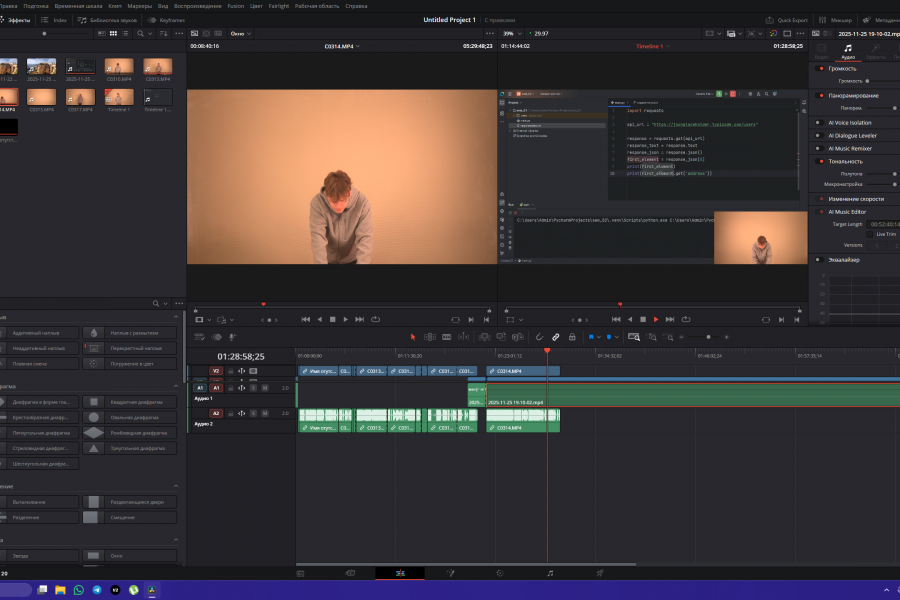Open the Keyframes panel button
The width and height of the screenshot is (900, 600).
coord(166,20)
